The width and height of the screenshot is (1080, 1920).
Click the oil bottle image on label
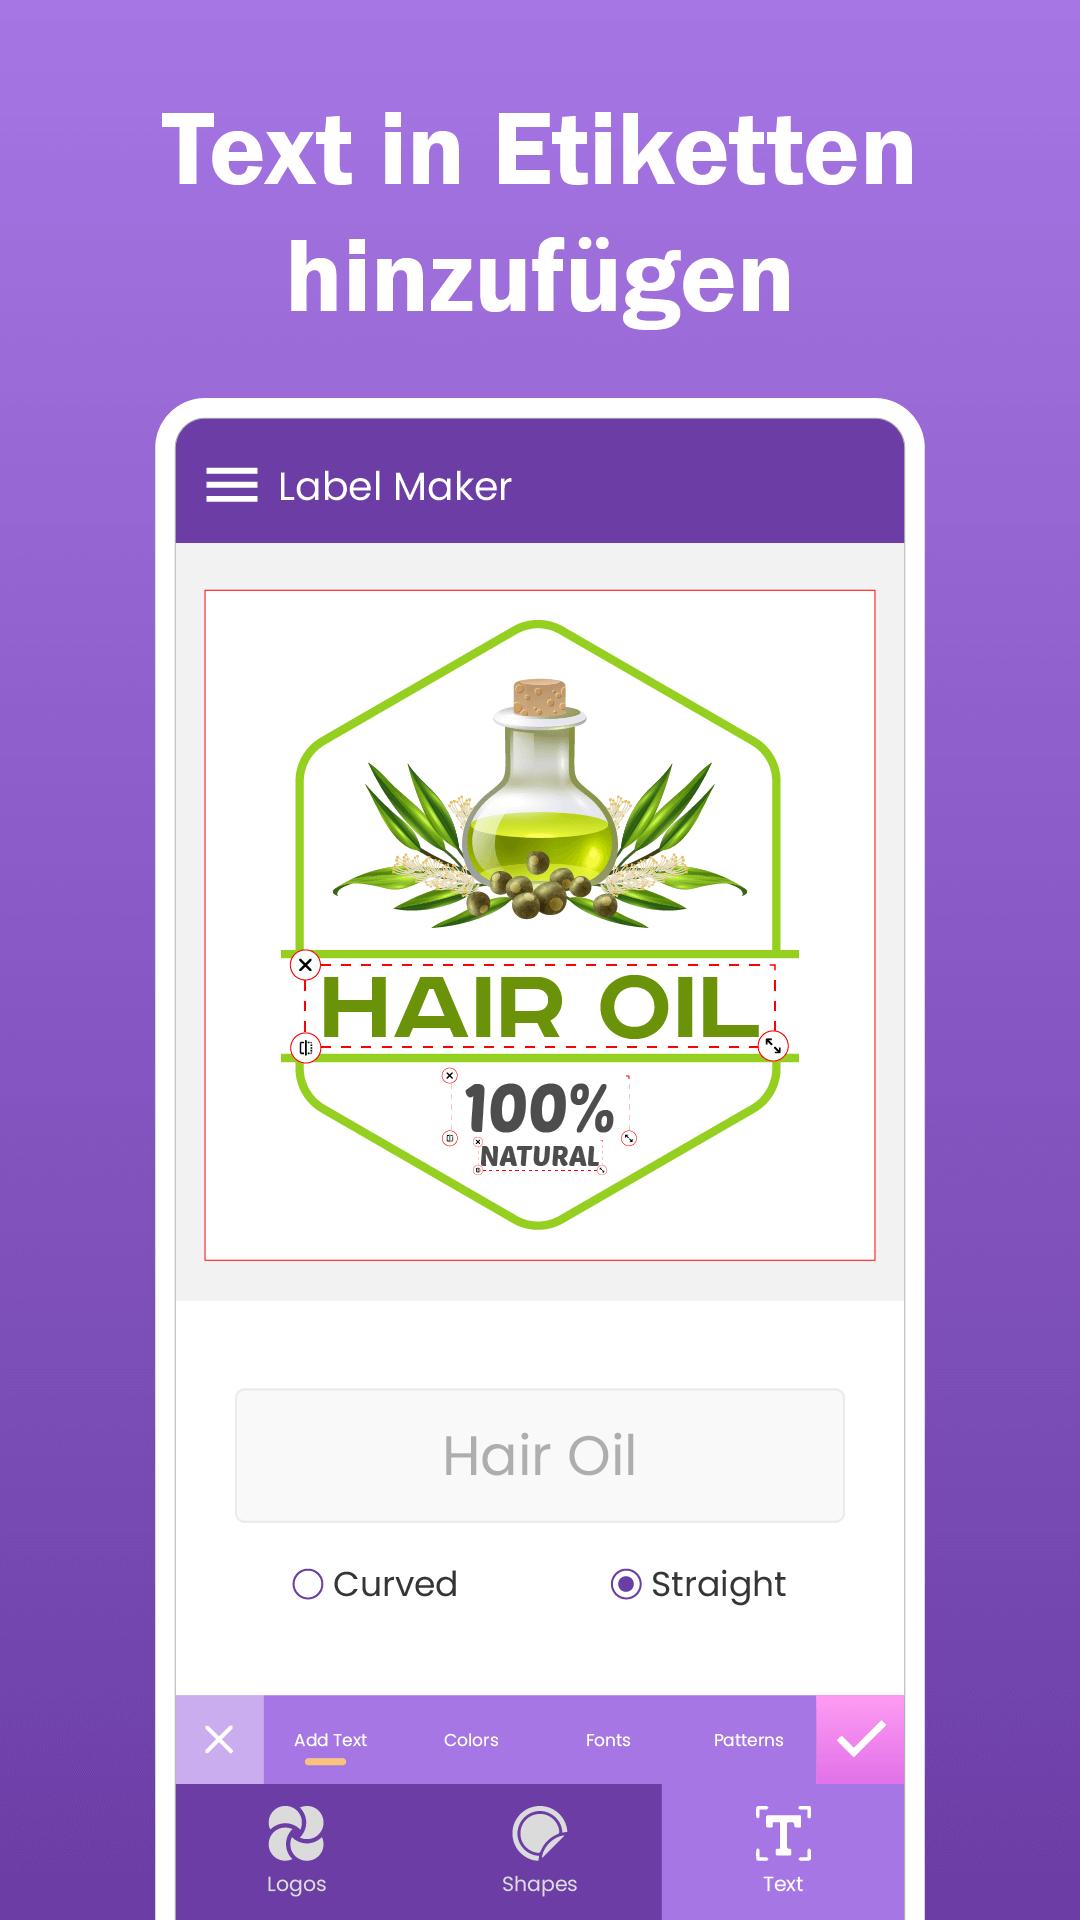[540, 800]
